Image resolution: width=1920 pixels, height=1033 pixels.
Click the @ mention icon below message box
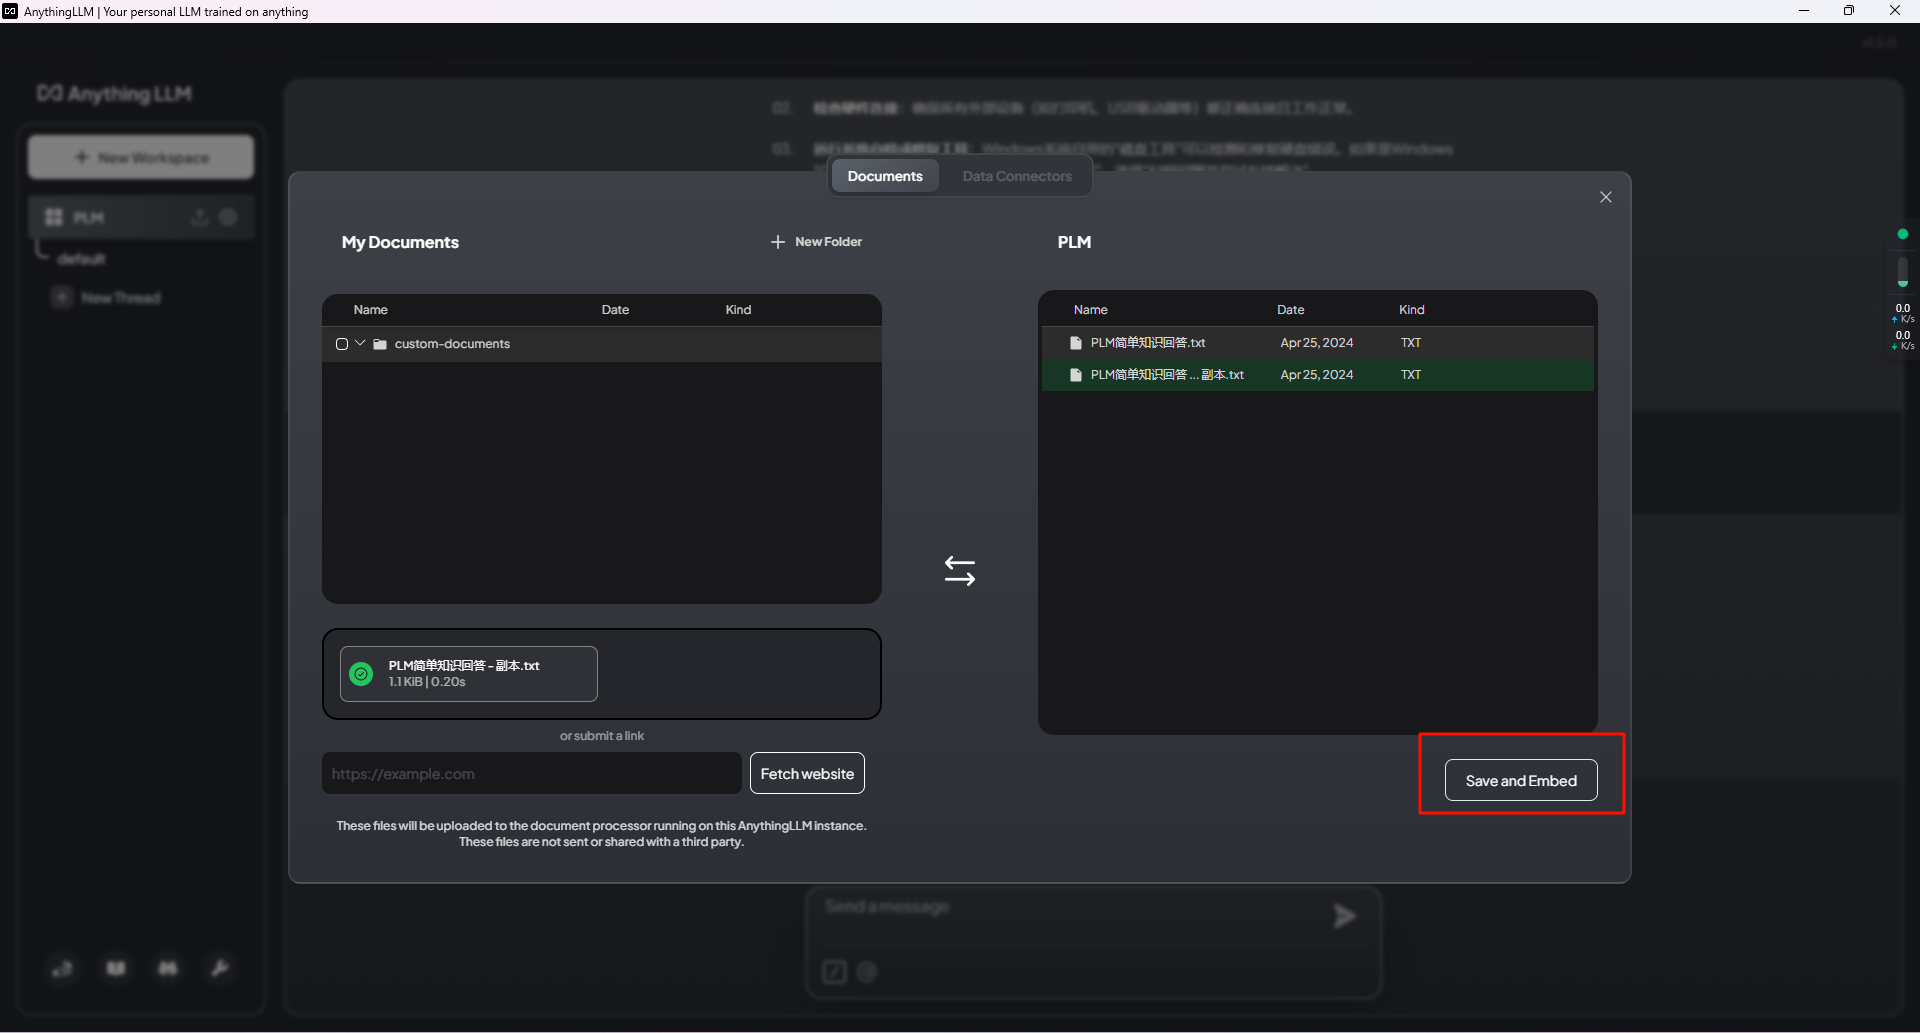point(867,972)
